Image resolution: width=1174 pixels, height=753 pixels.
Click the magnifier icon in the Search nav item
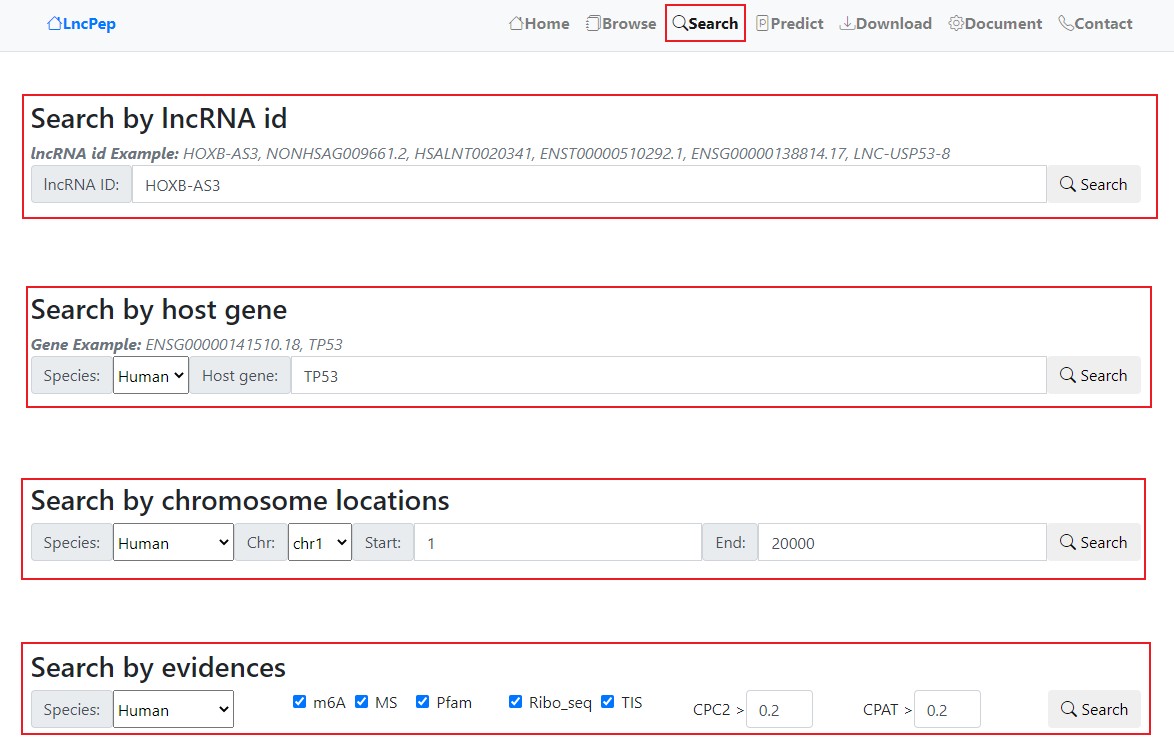(x=680, y=24)
